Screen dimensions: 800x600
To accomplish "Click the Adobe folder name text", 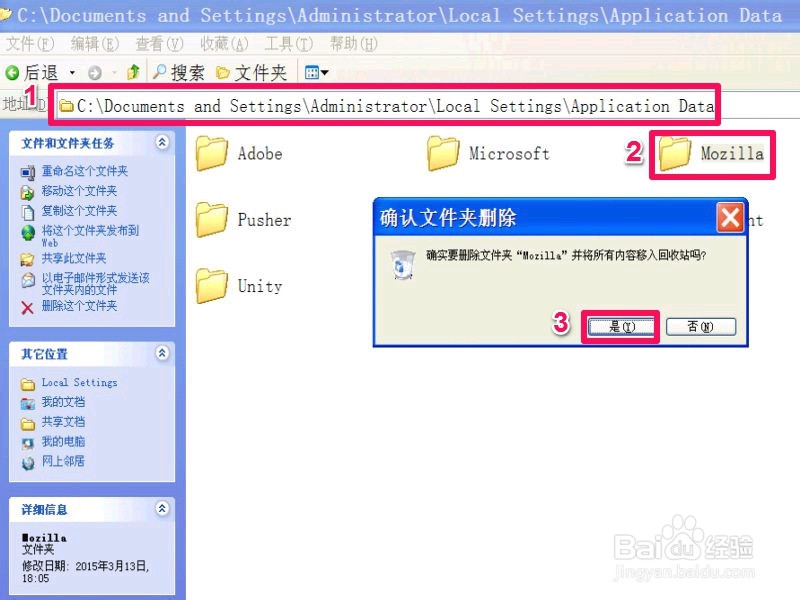I will point(260,154).
